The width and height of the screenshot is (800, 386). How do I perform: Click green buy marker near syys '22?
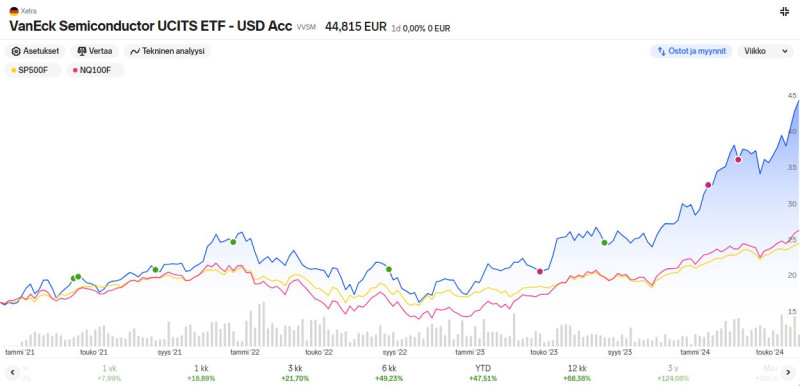point(389,269)
